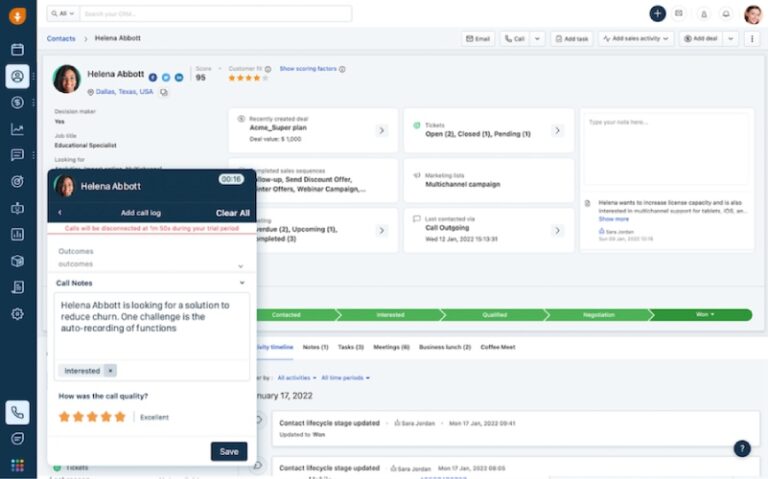Switch to the Meetings (0) tab

[x=391, y=347]
